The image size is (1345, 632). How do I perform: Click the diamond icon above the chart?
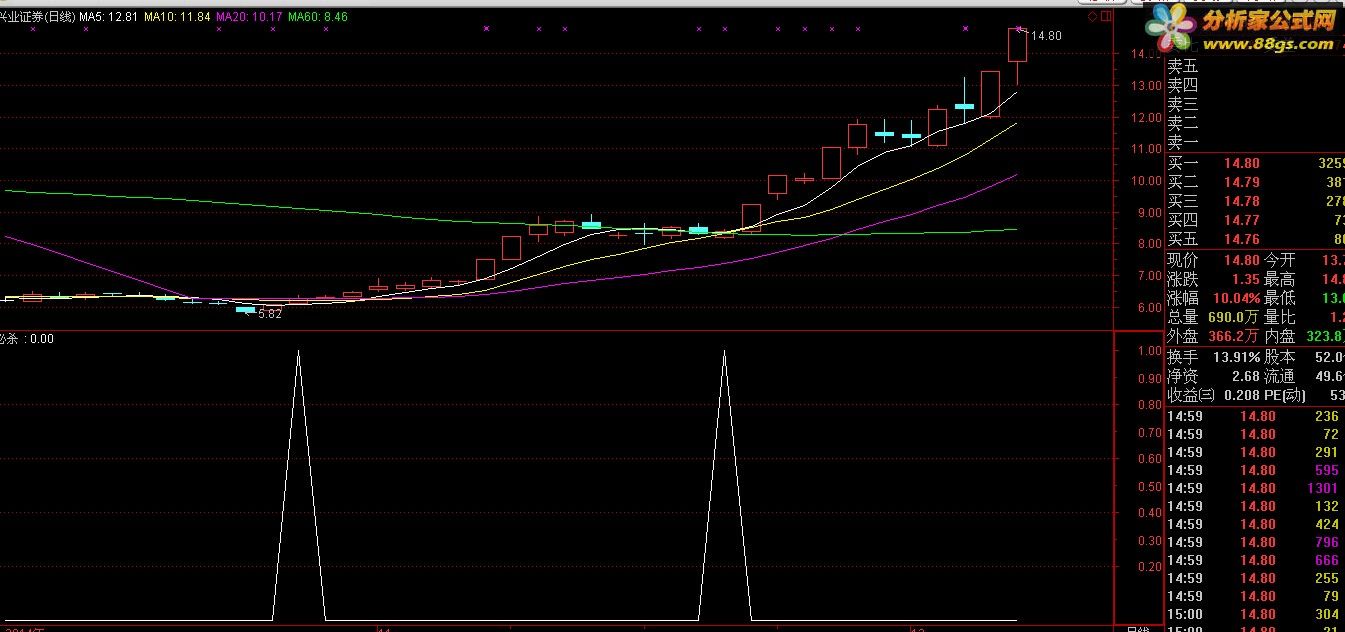click(x=1093, y=17)
